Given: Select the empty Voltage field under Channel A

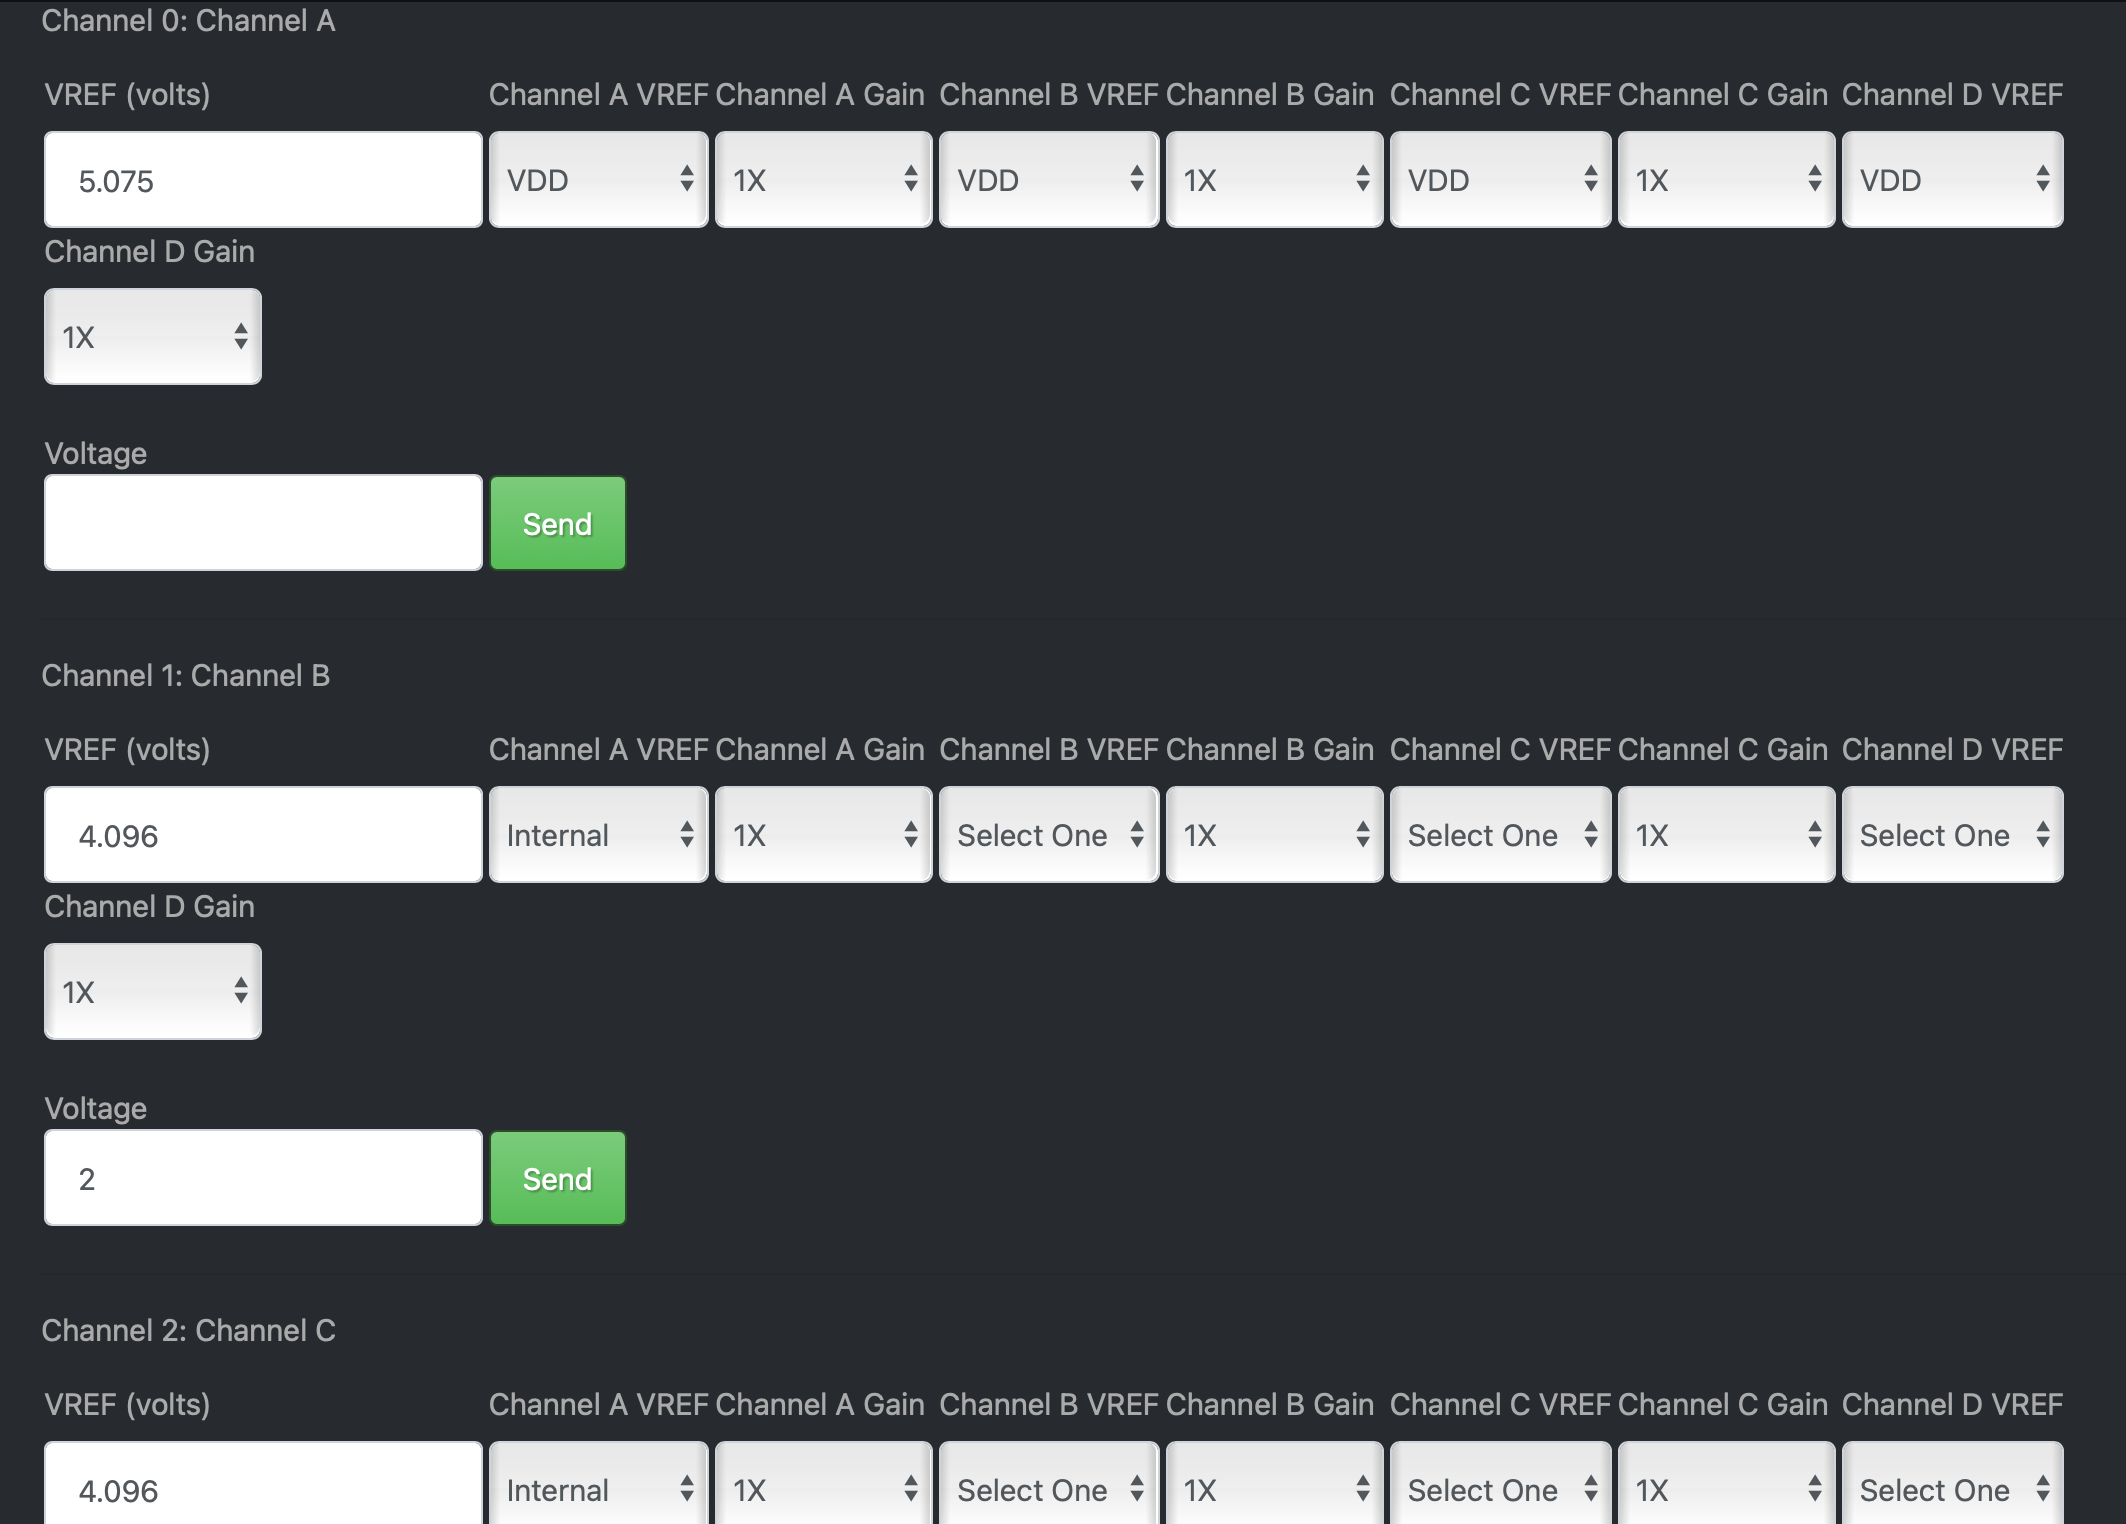Looking at the screenshot, I should [262, 522].
